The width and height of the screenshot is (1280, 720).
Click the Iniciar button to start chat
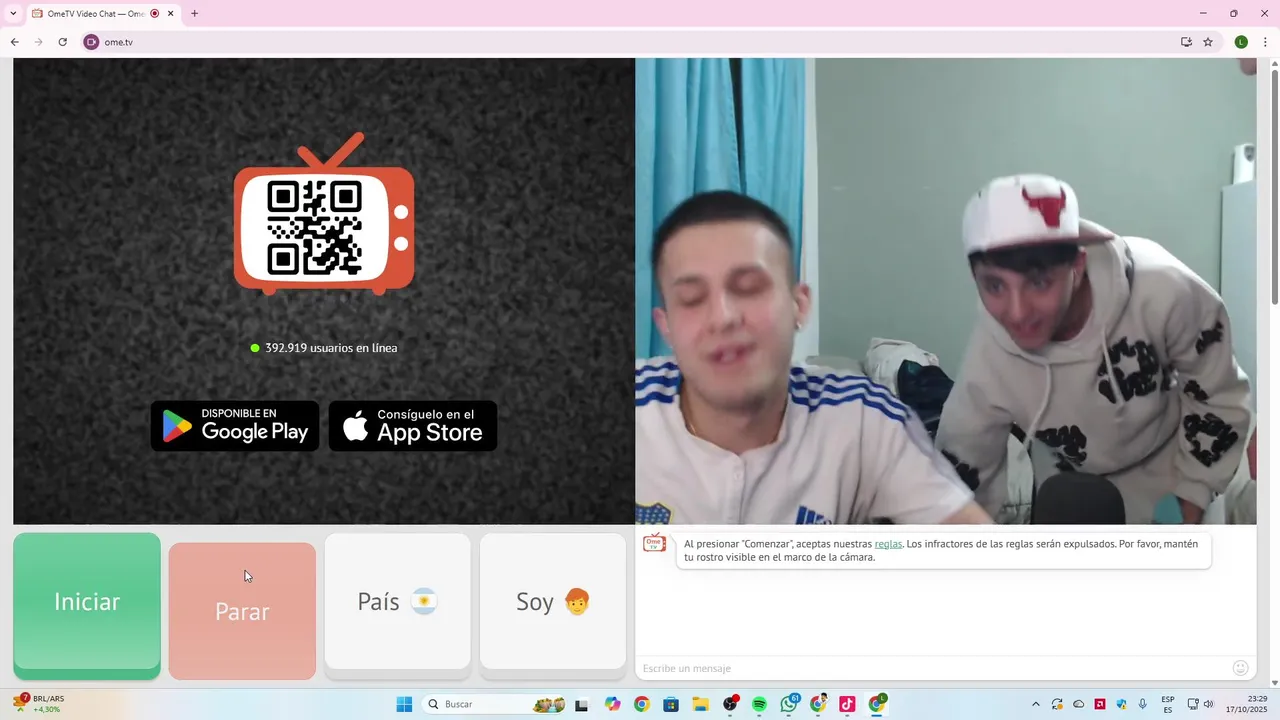click(87, 605)
